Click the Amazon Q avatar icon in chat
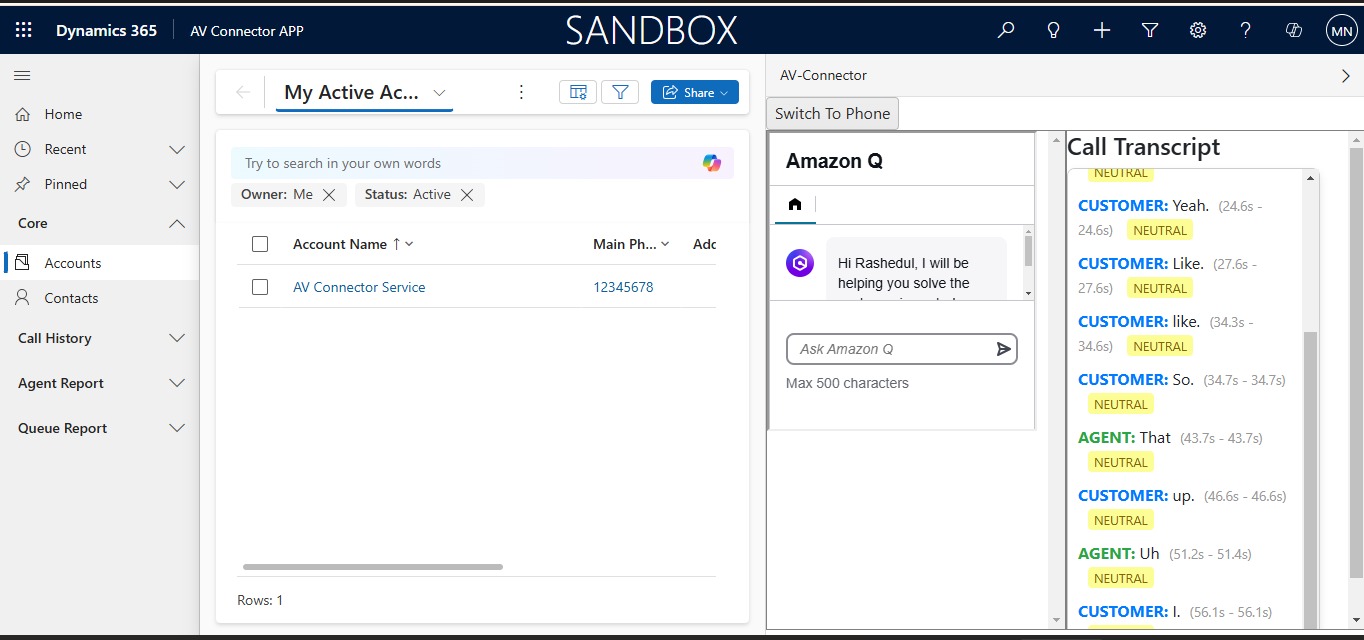 pyautogui.click(x=800, y=263)
